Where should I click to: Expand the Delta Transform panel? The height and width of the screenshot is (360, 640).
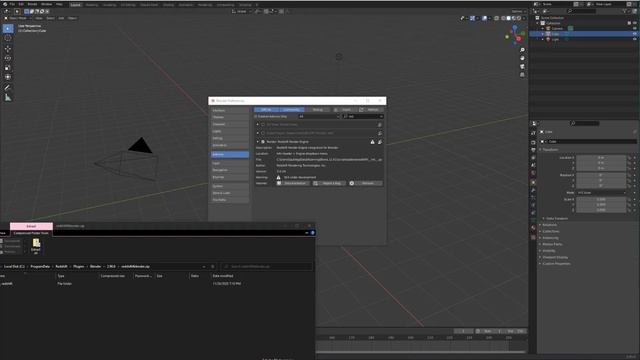(557, 219)
